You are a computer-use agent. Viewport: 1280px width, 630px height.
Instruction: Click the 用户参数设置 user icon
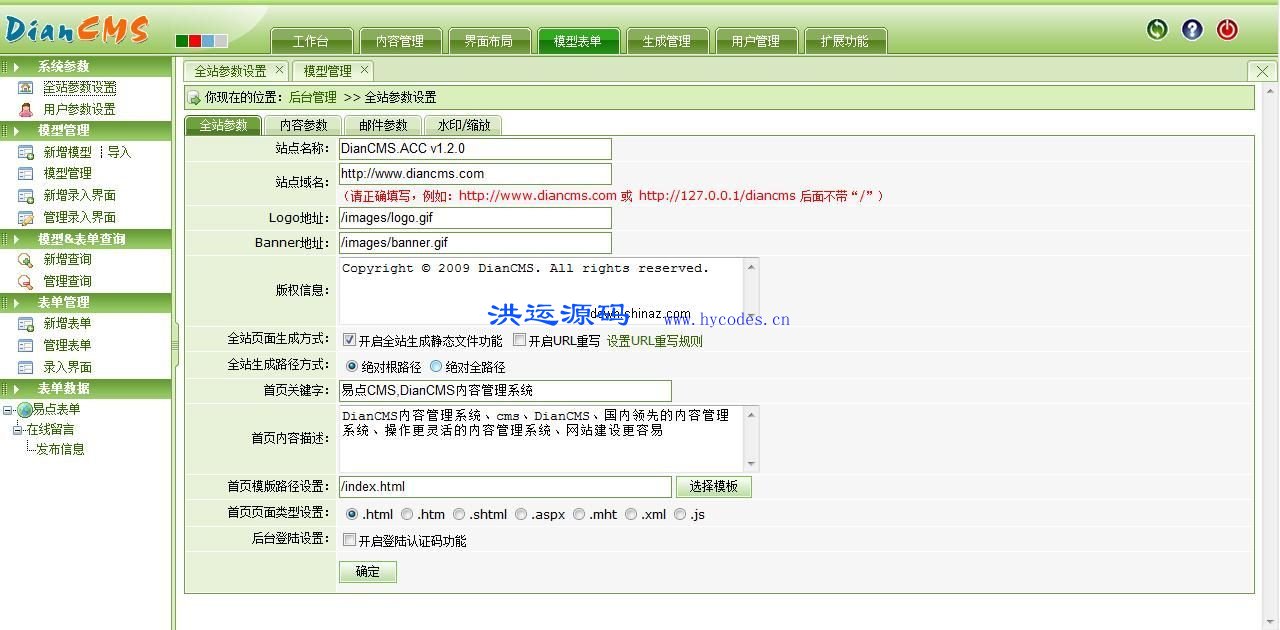(x=26, y=110)
